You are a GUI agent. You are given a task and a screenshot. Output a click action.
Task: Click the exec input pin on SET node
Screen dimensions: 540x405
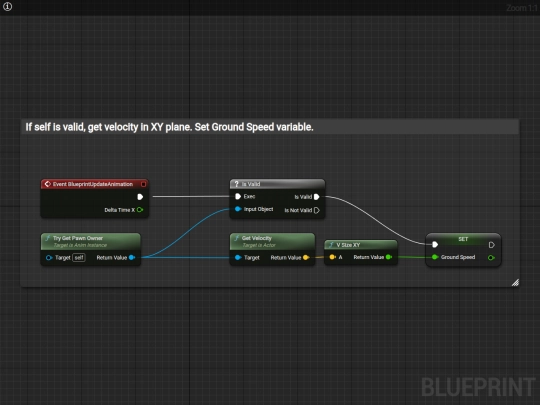435,245
